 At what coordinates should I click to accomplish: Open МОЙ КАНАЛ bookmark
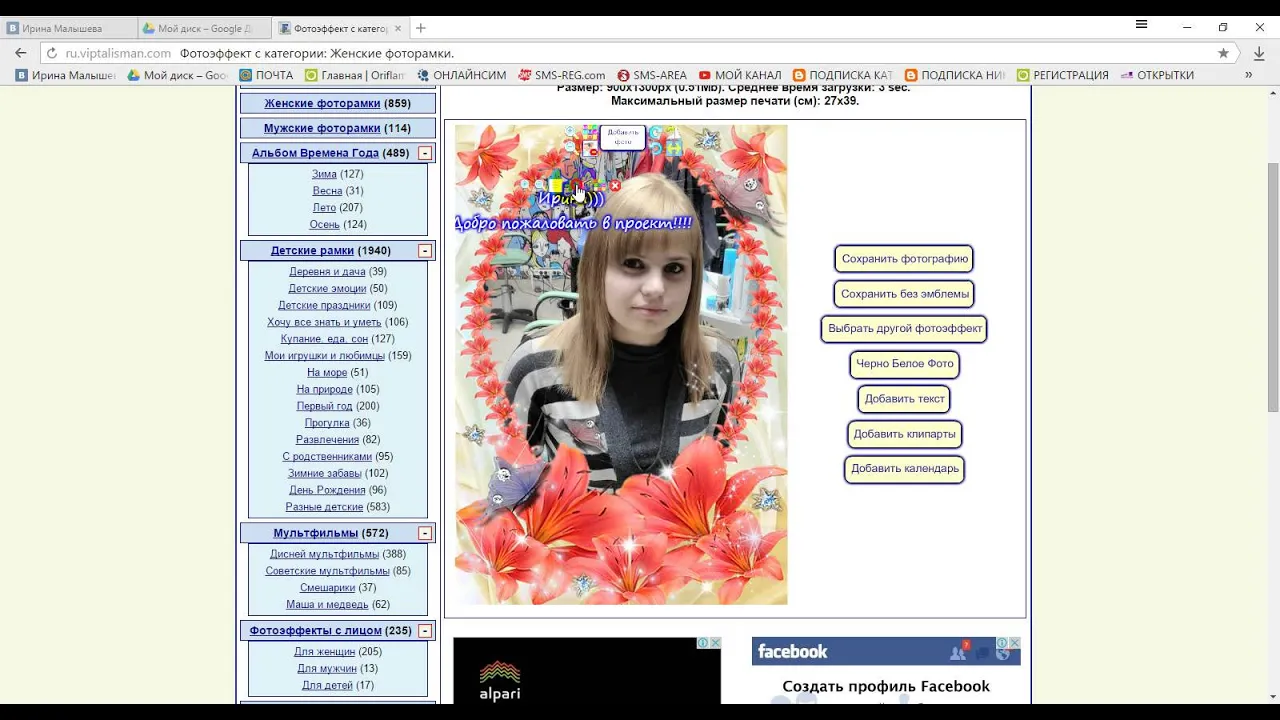click(x=740, y=75)
